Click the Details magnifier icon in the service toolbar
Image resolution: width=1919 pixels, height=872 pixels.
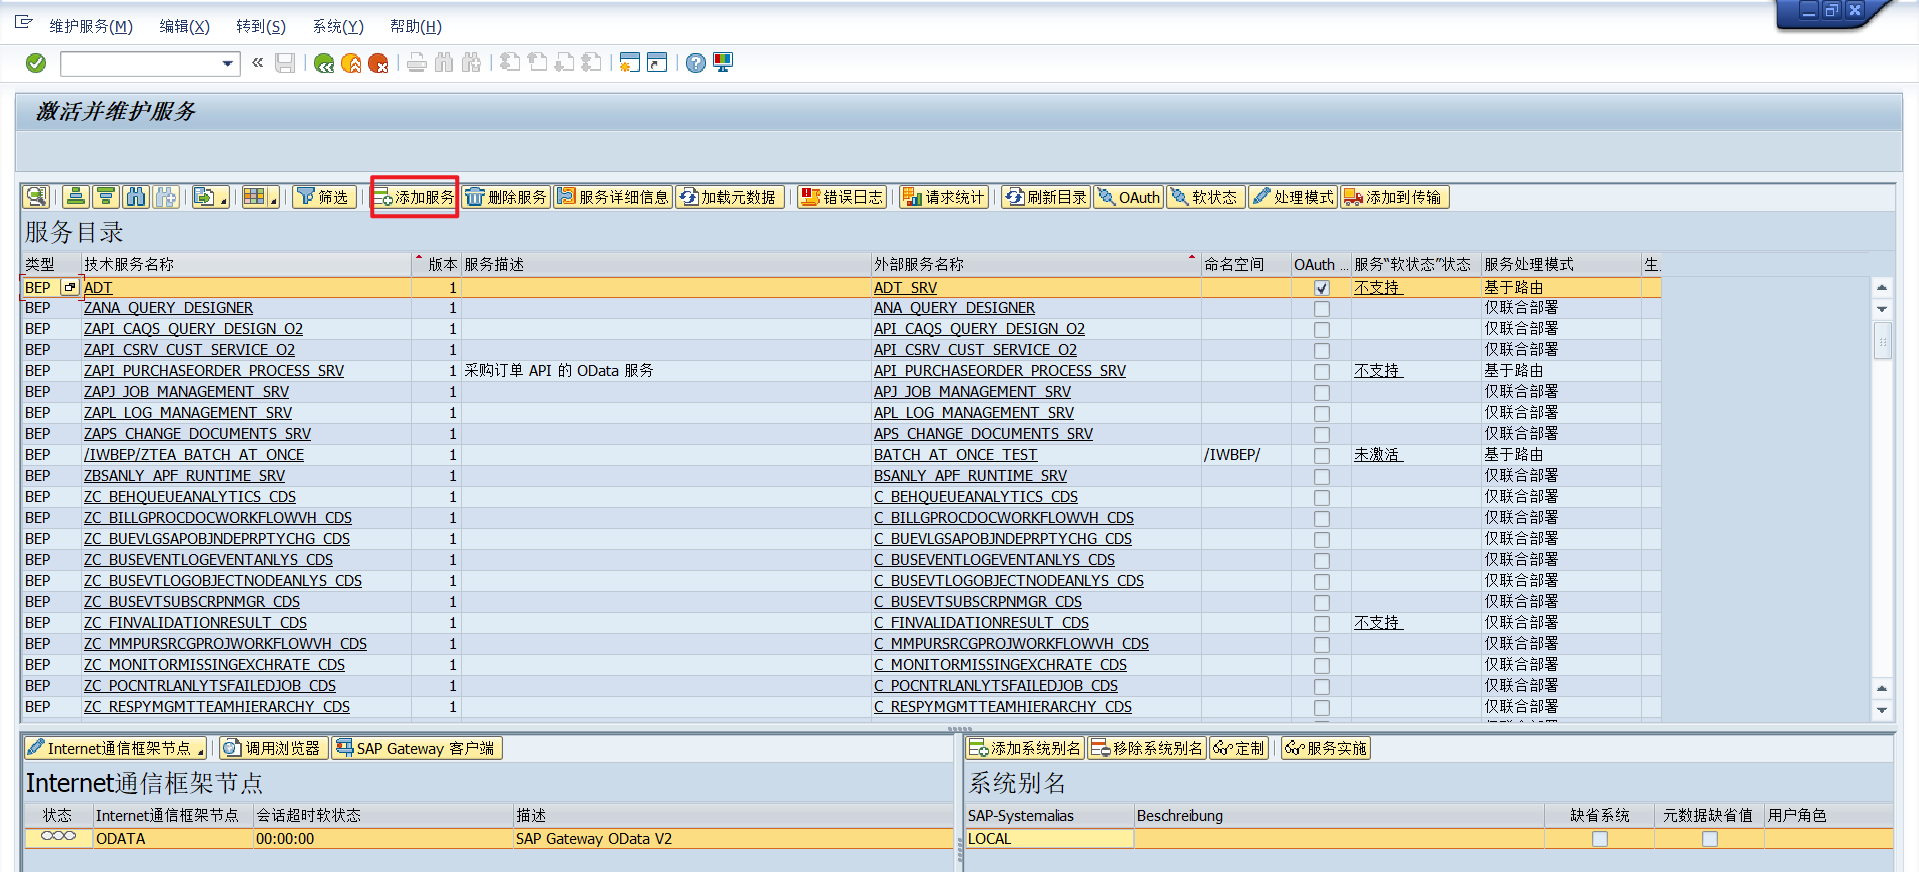click(x=37, y=197)
